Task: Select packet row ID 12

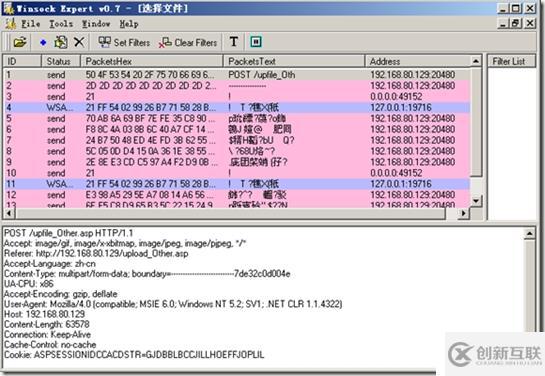Action: coord(237,195)
